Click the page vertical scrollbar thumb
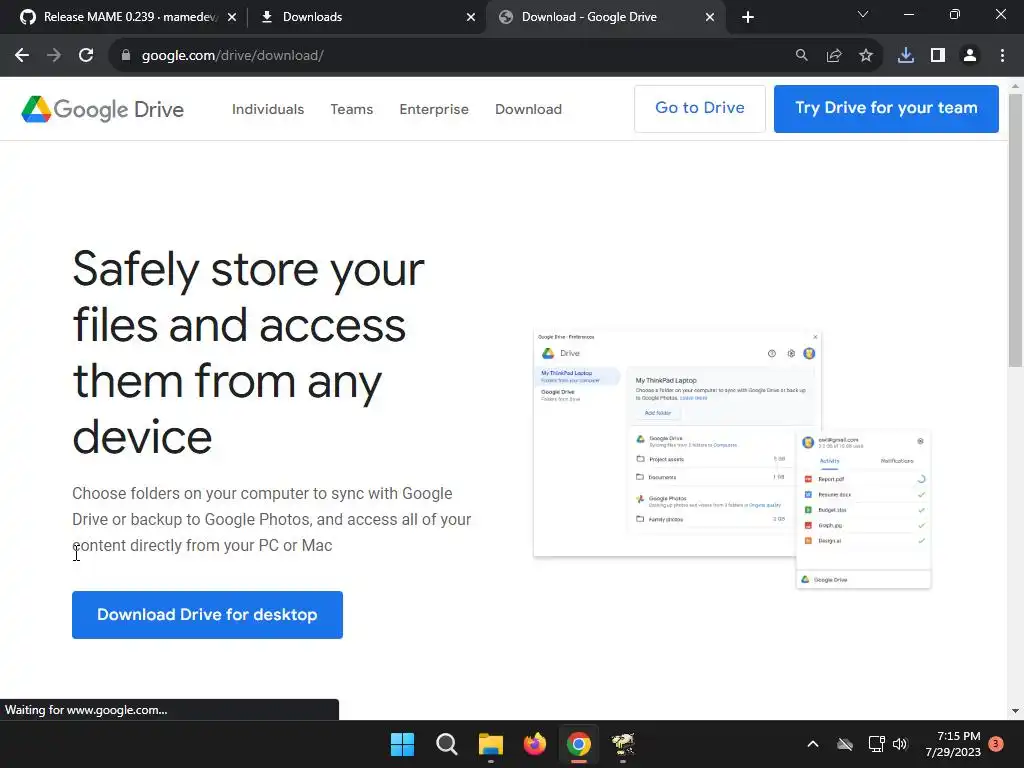 pos(1015,230)
